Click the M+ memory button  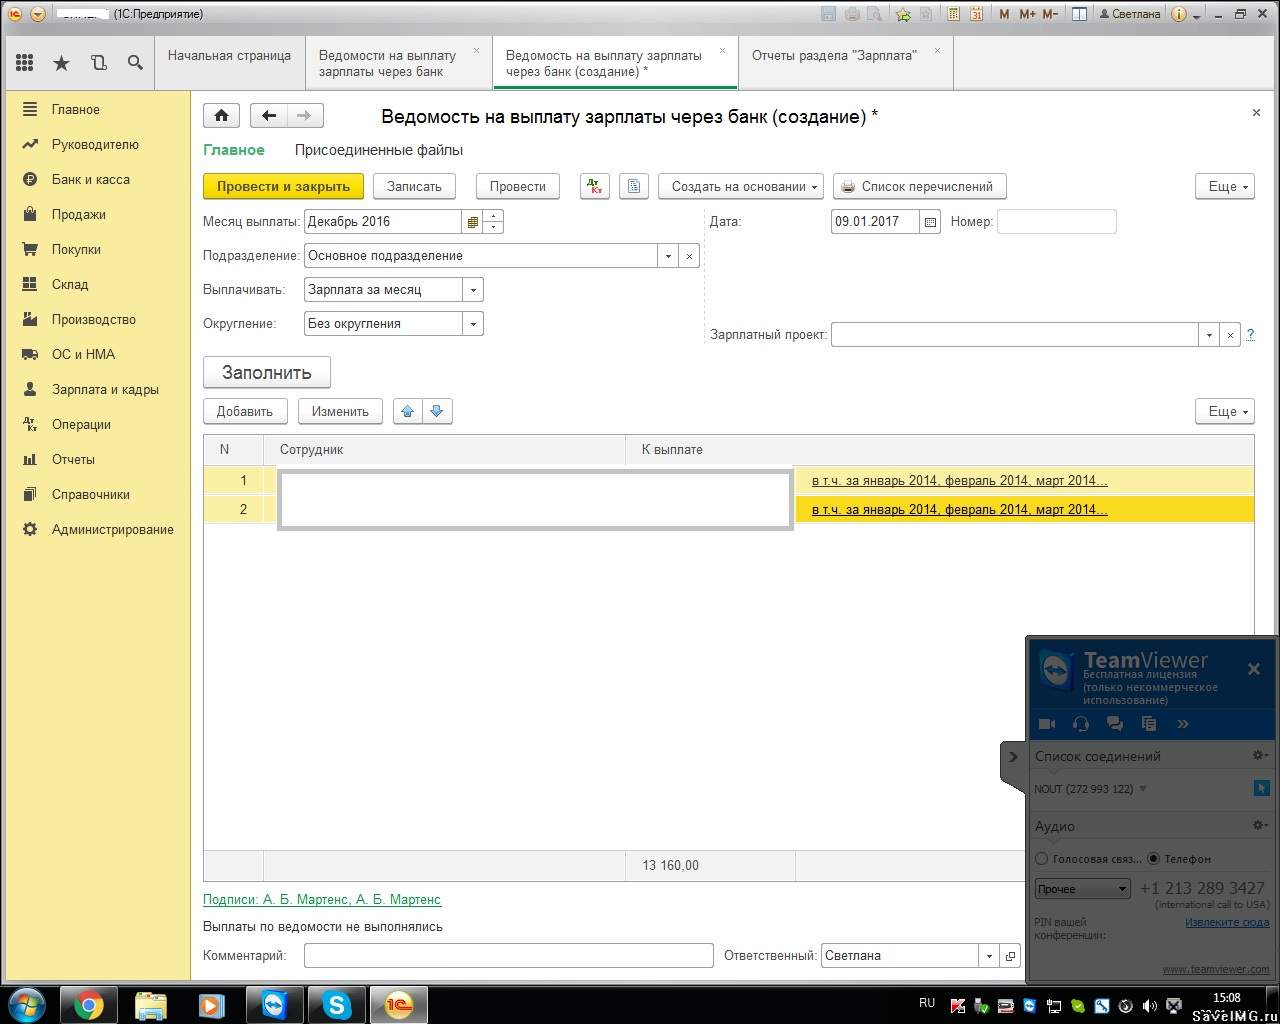1027,14
